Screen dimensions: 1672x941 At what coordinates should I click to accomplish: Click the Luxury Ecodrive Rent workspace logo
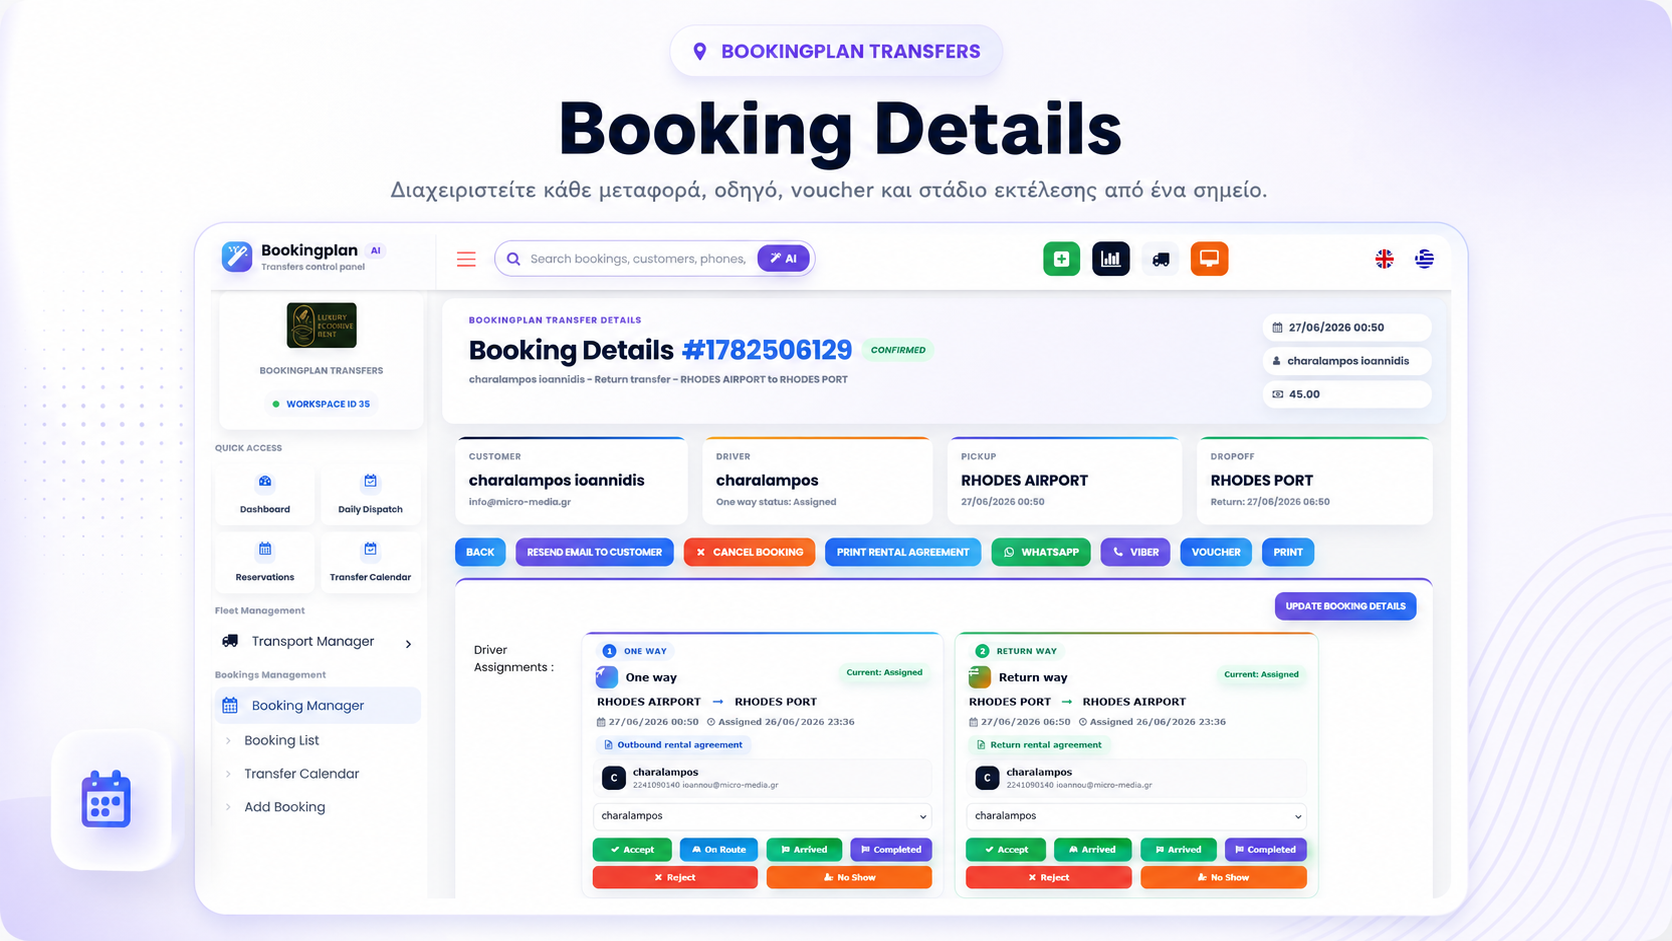(321, 325)
